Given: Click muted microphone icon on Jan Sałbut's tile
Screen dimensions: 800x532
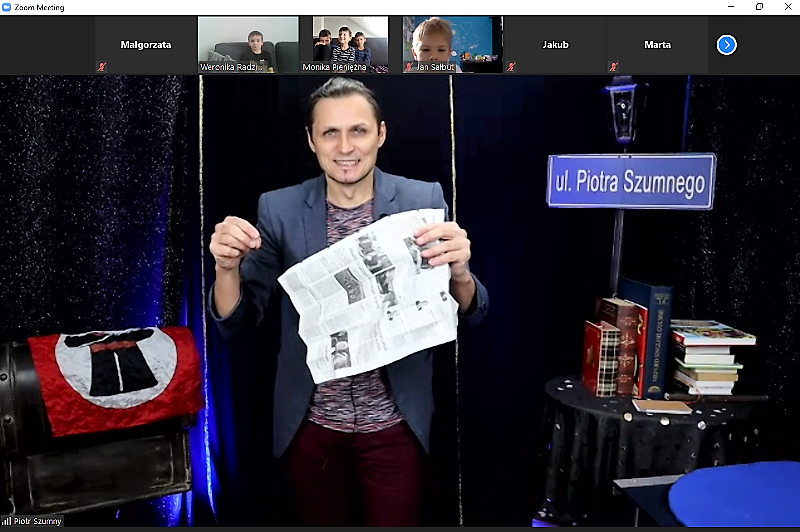Looking at the screenshot, I should 409,67.
